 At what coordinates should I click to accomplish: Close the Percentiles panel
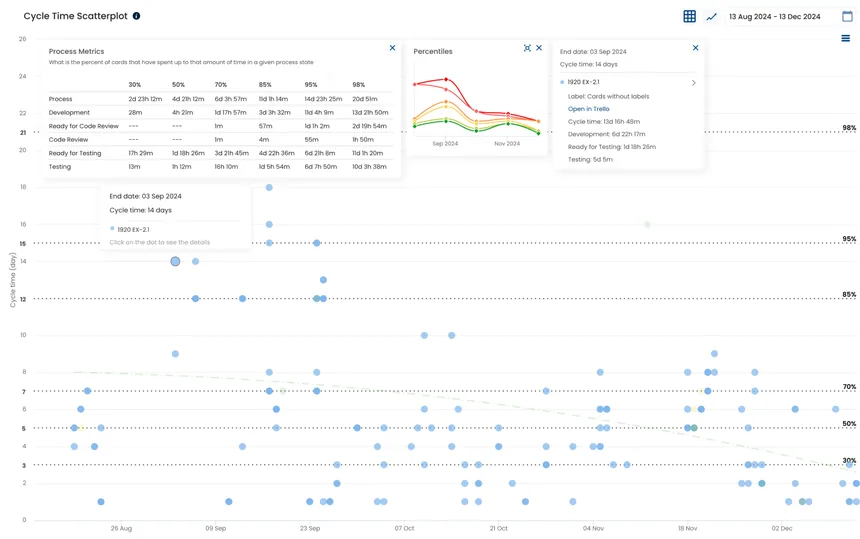tap(539, 48)
